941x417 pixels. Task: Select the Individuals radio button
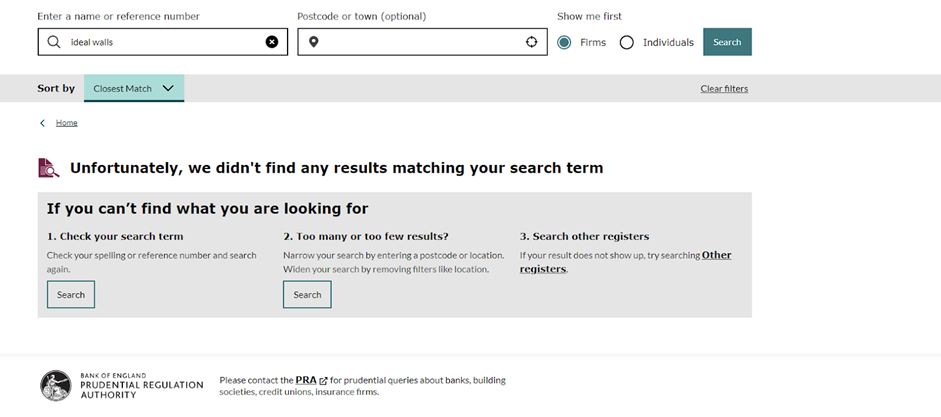pyautogui.click(x=627, y=43)
